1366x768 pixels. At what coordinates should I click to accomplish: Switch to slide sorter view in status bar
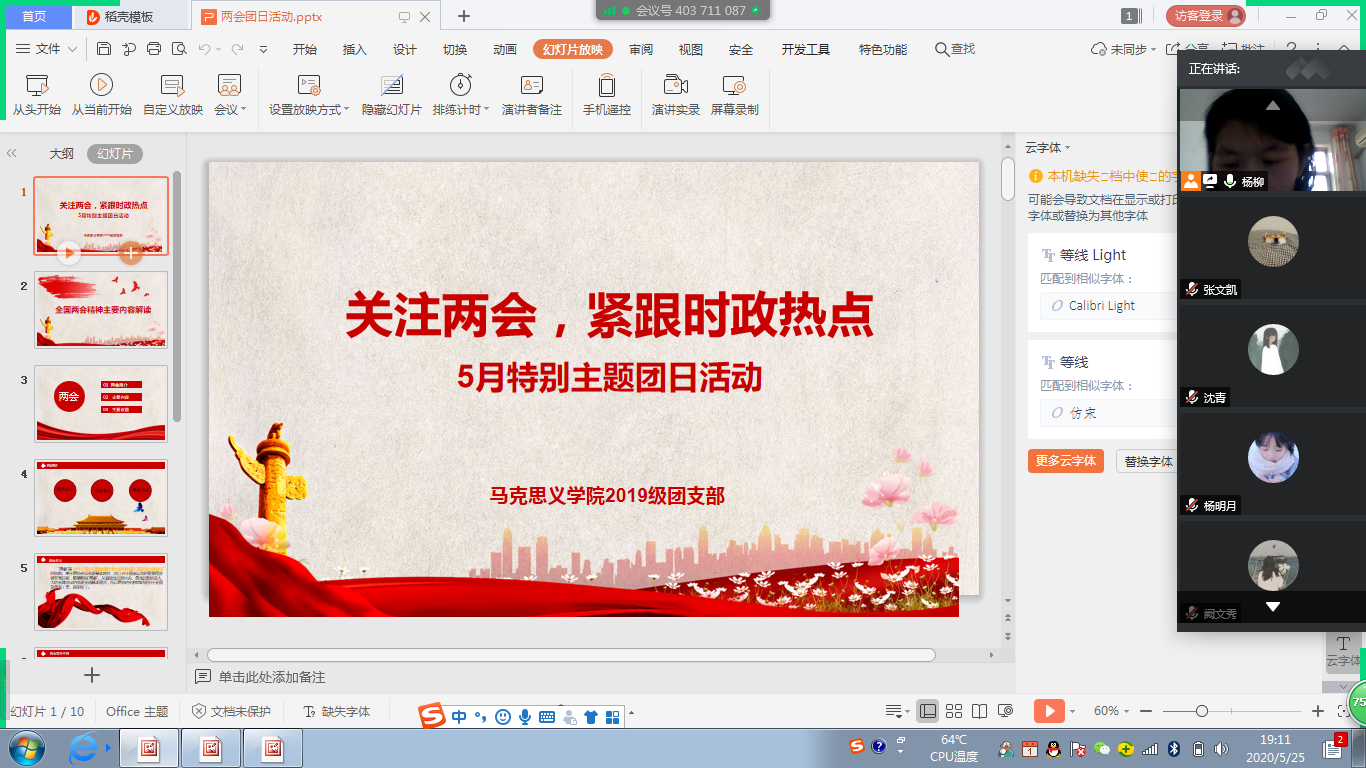(954, 711)
